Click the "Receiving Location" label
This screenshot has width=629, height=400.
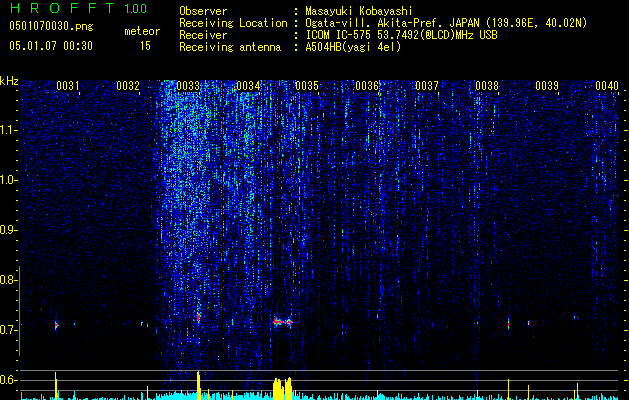click(x=233, y=23)
